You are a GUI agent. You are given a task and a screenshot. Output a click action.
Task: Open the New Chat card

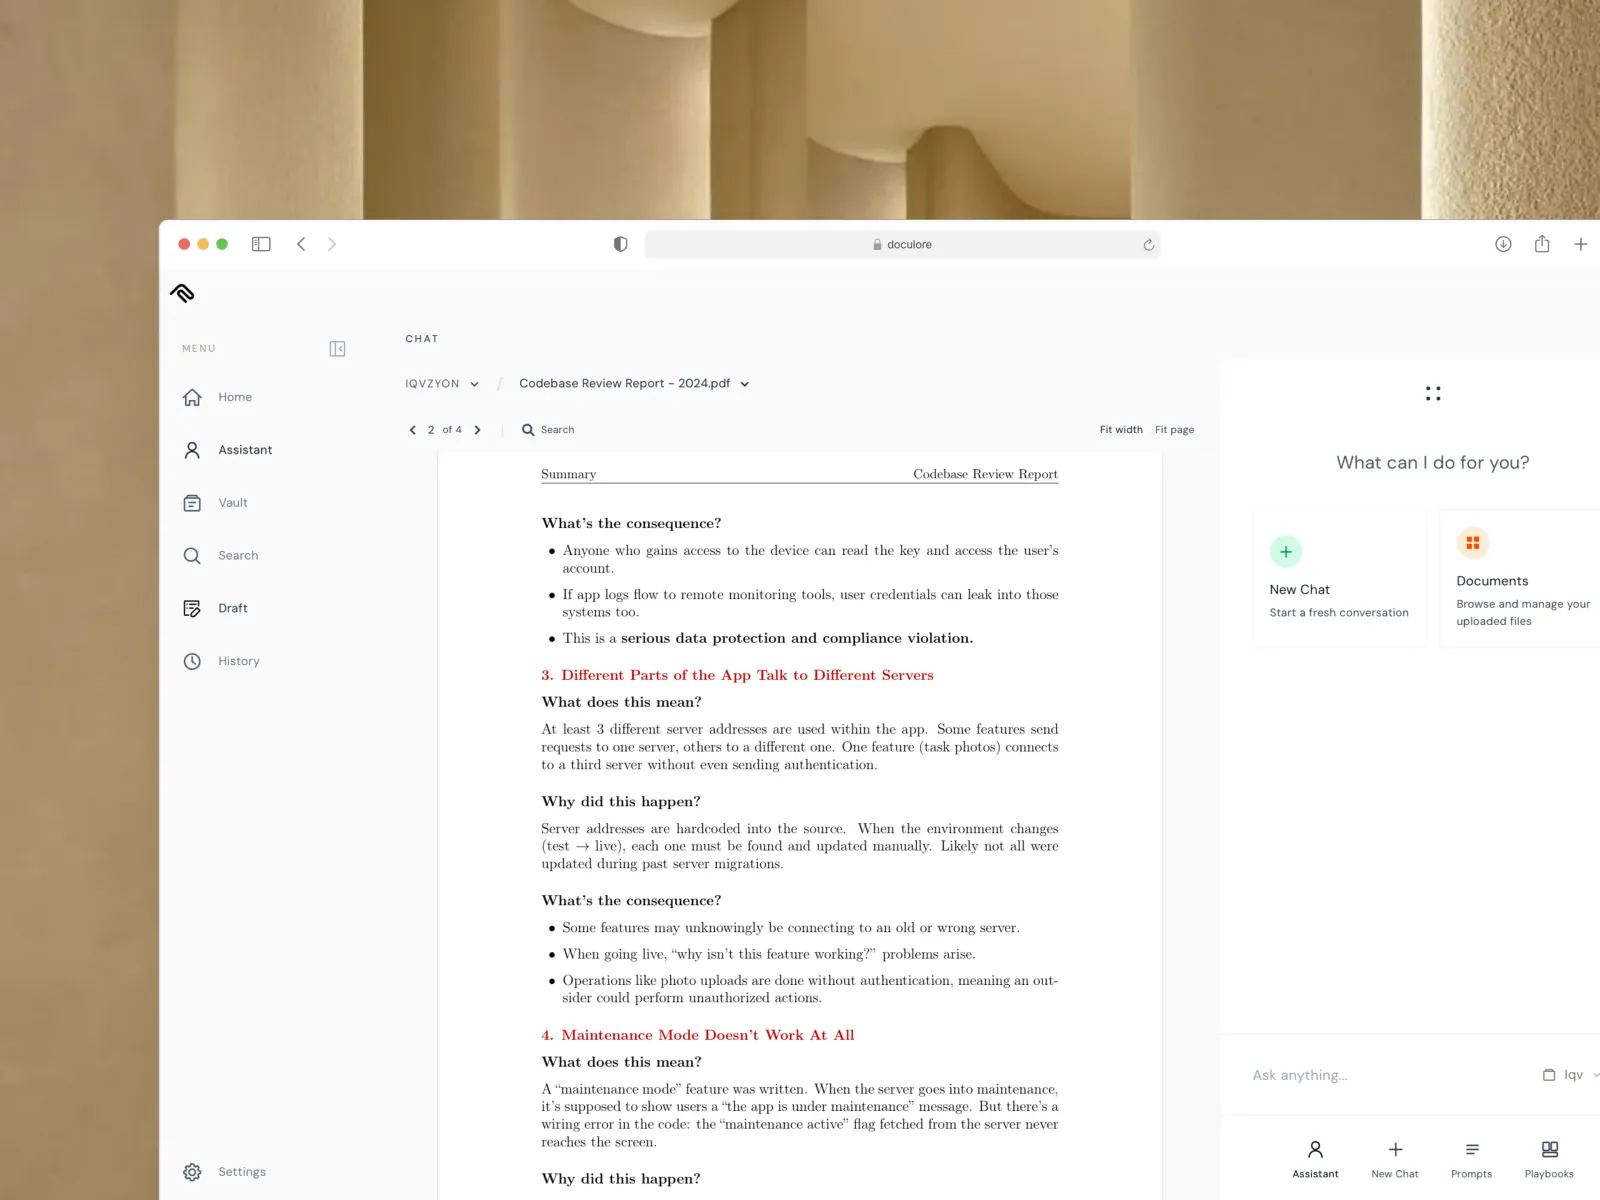(x=1340, y=579)
